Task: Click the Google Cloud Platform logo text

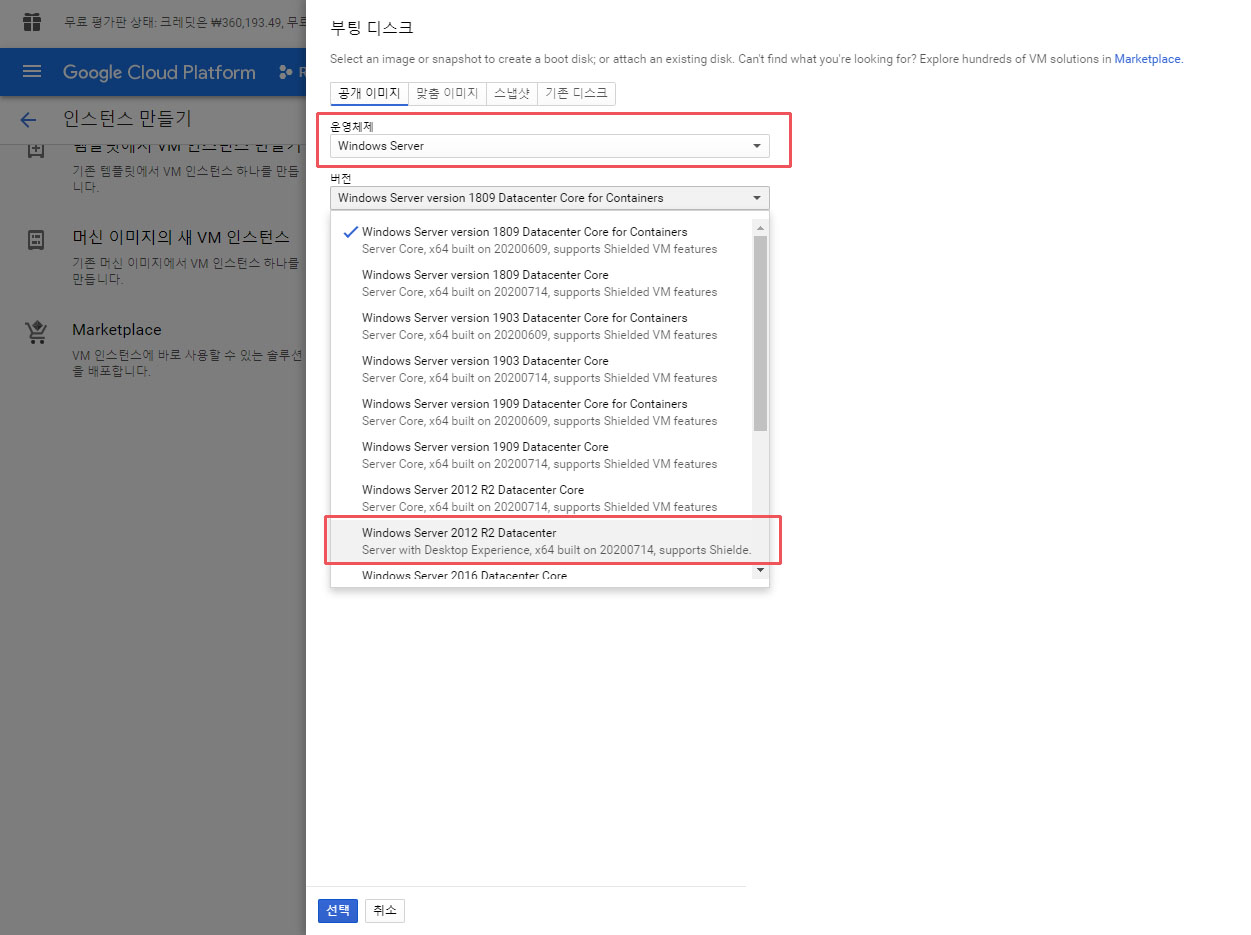Action: tap(159, 72)
